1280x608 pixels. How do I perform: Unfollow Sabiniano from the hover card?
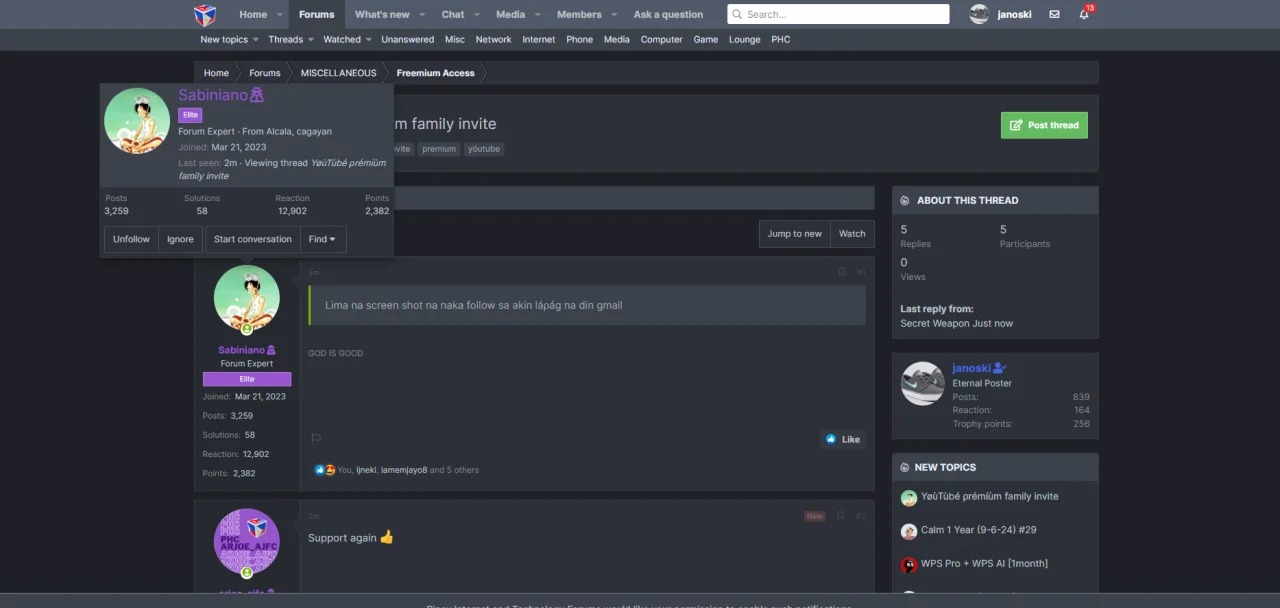(131, 239)
